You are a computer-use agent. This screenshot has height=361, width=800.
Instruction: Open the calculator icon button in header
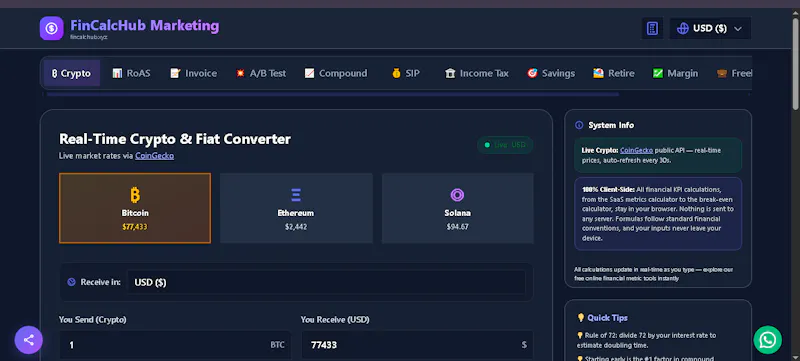pos(652,28)
